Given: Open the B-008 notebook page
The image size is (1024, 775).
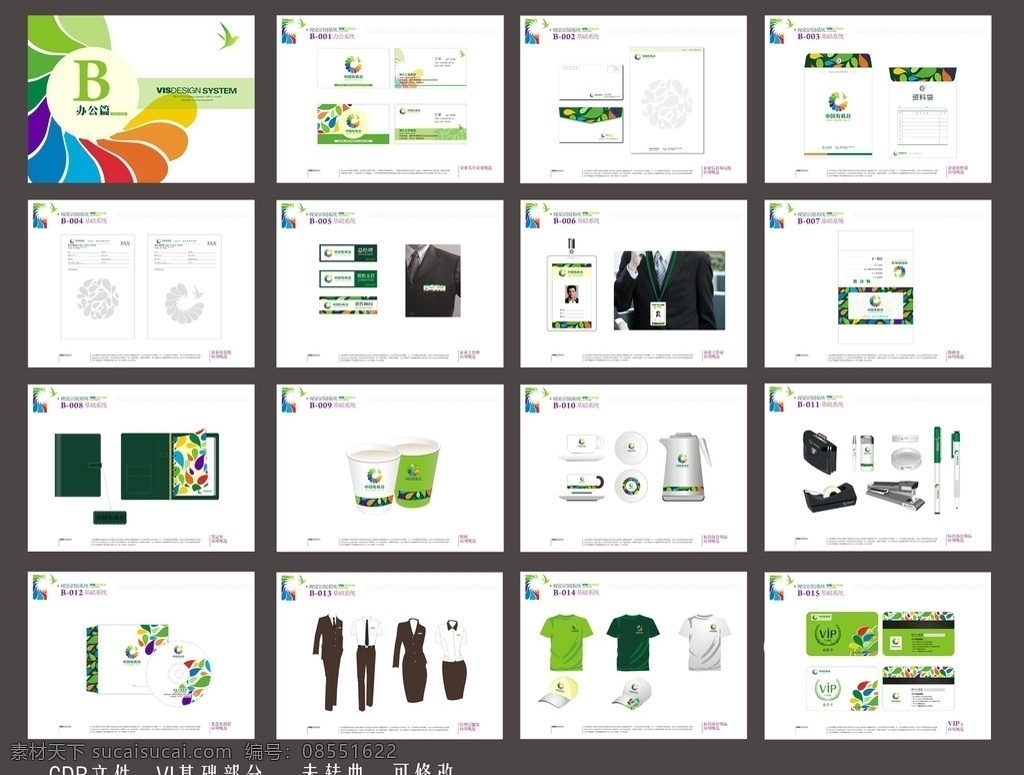Looking at the screenshot, I should pyautogui.click(x=141, y=467).
